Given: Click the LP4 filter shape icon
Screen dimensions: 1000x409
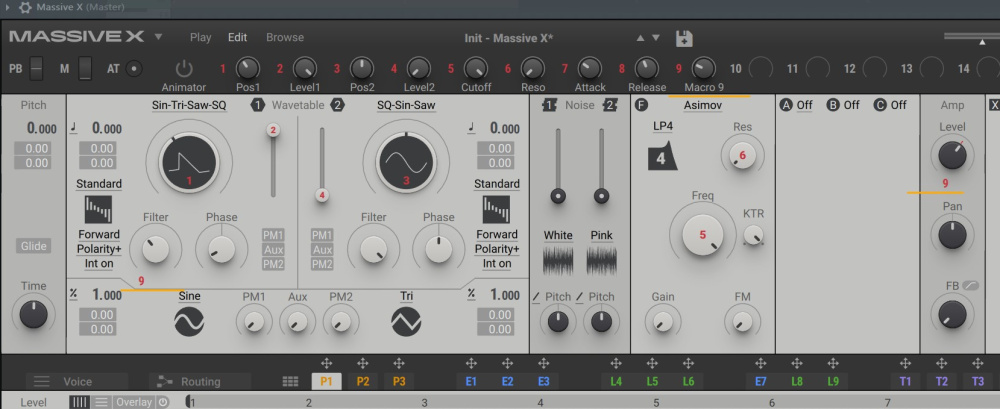Looking at the screenshot, I should [x=663, y=157].
